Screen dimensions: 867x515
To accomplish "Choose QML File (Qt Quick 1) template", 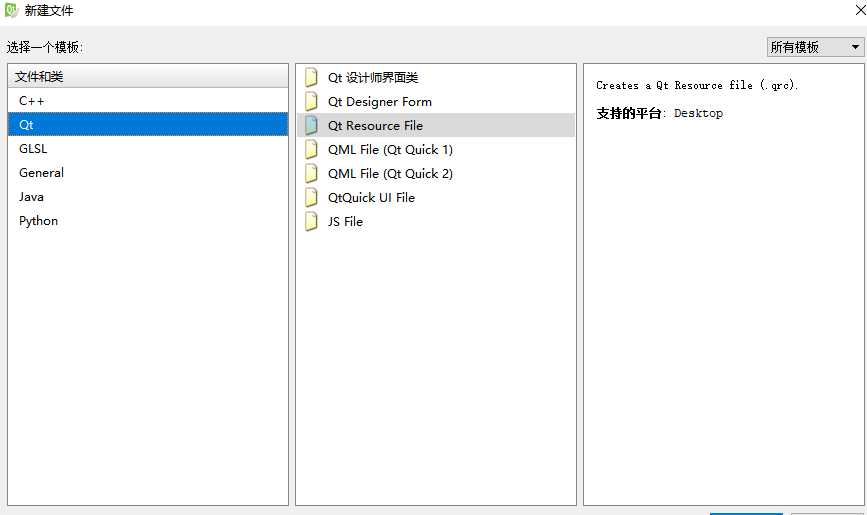I will click(436, 149).
